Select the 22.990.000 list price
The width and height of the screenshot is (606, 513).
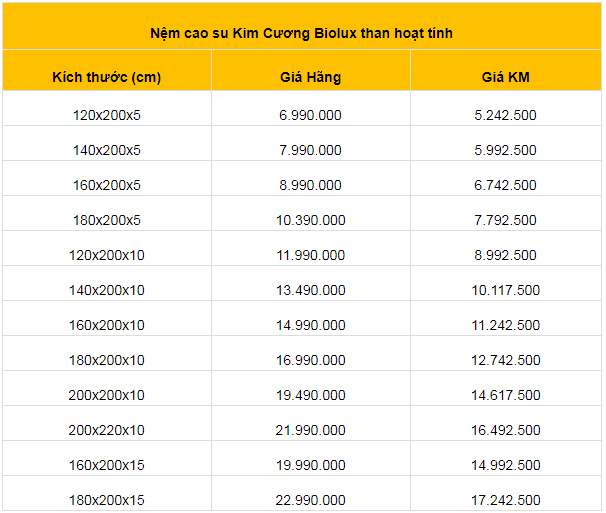tap(310, 500)
